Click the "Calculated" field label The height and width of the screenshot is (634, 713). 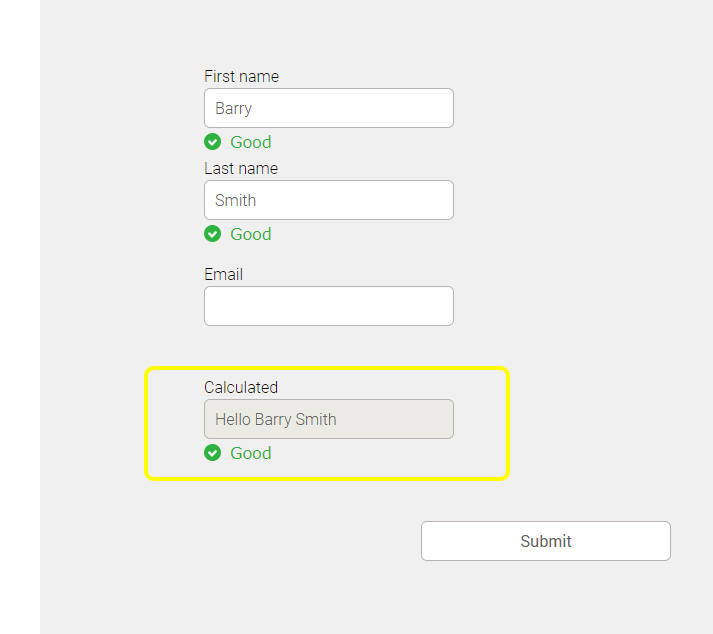241,387
